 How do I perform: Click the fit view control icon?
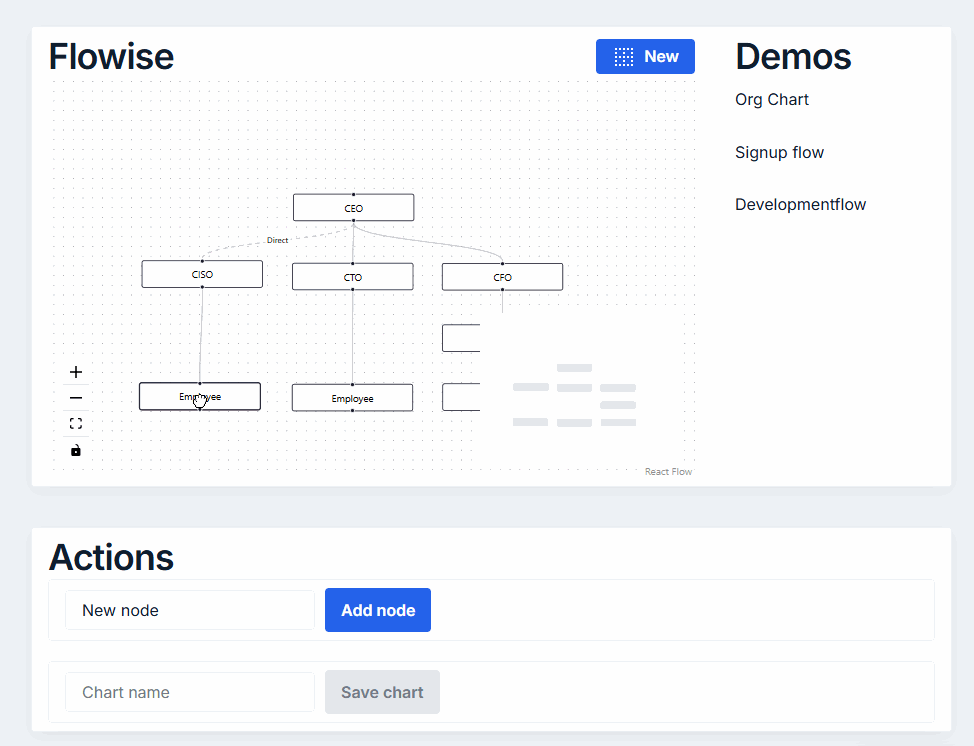pyautogui.click(x=76, y=424)
